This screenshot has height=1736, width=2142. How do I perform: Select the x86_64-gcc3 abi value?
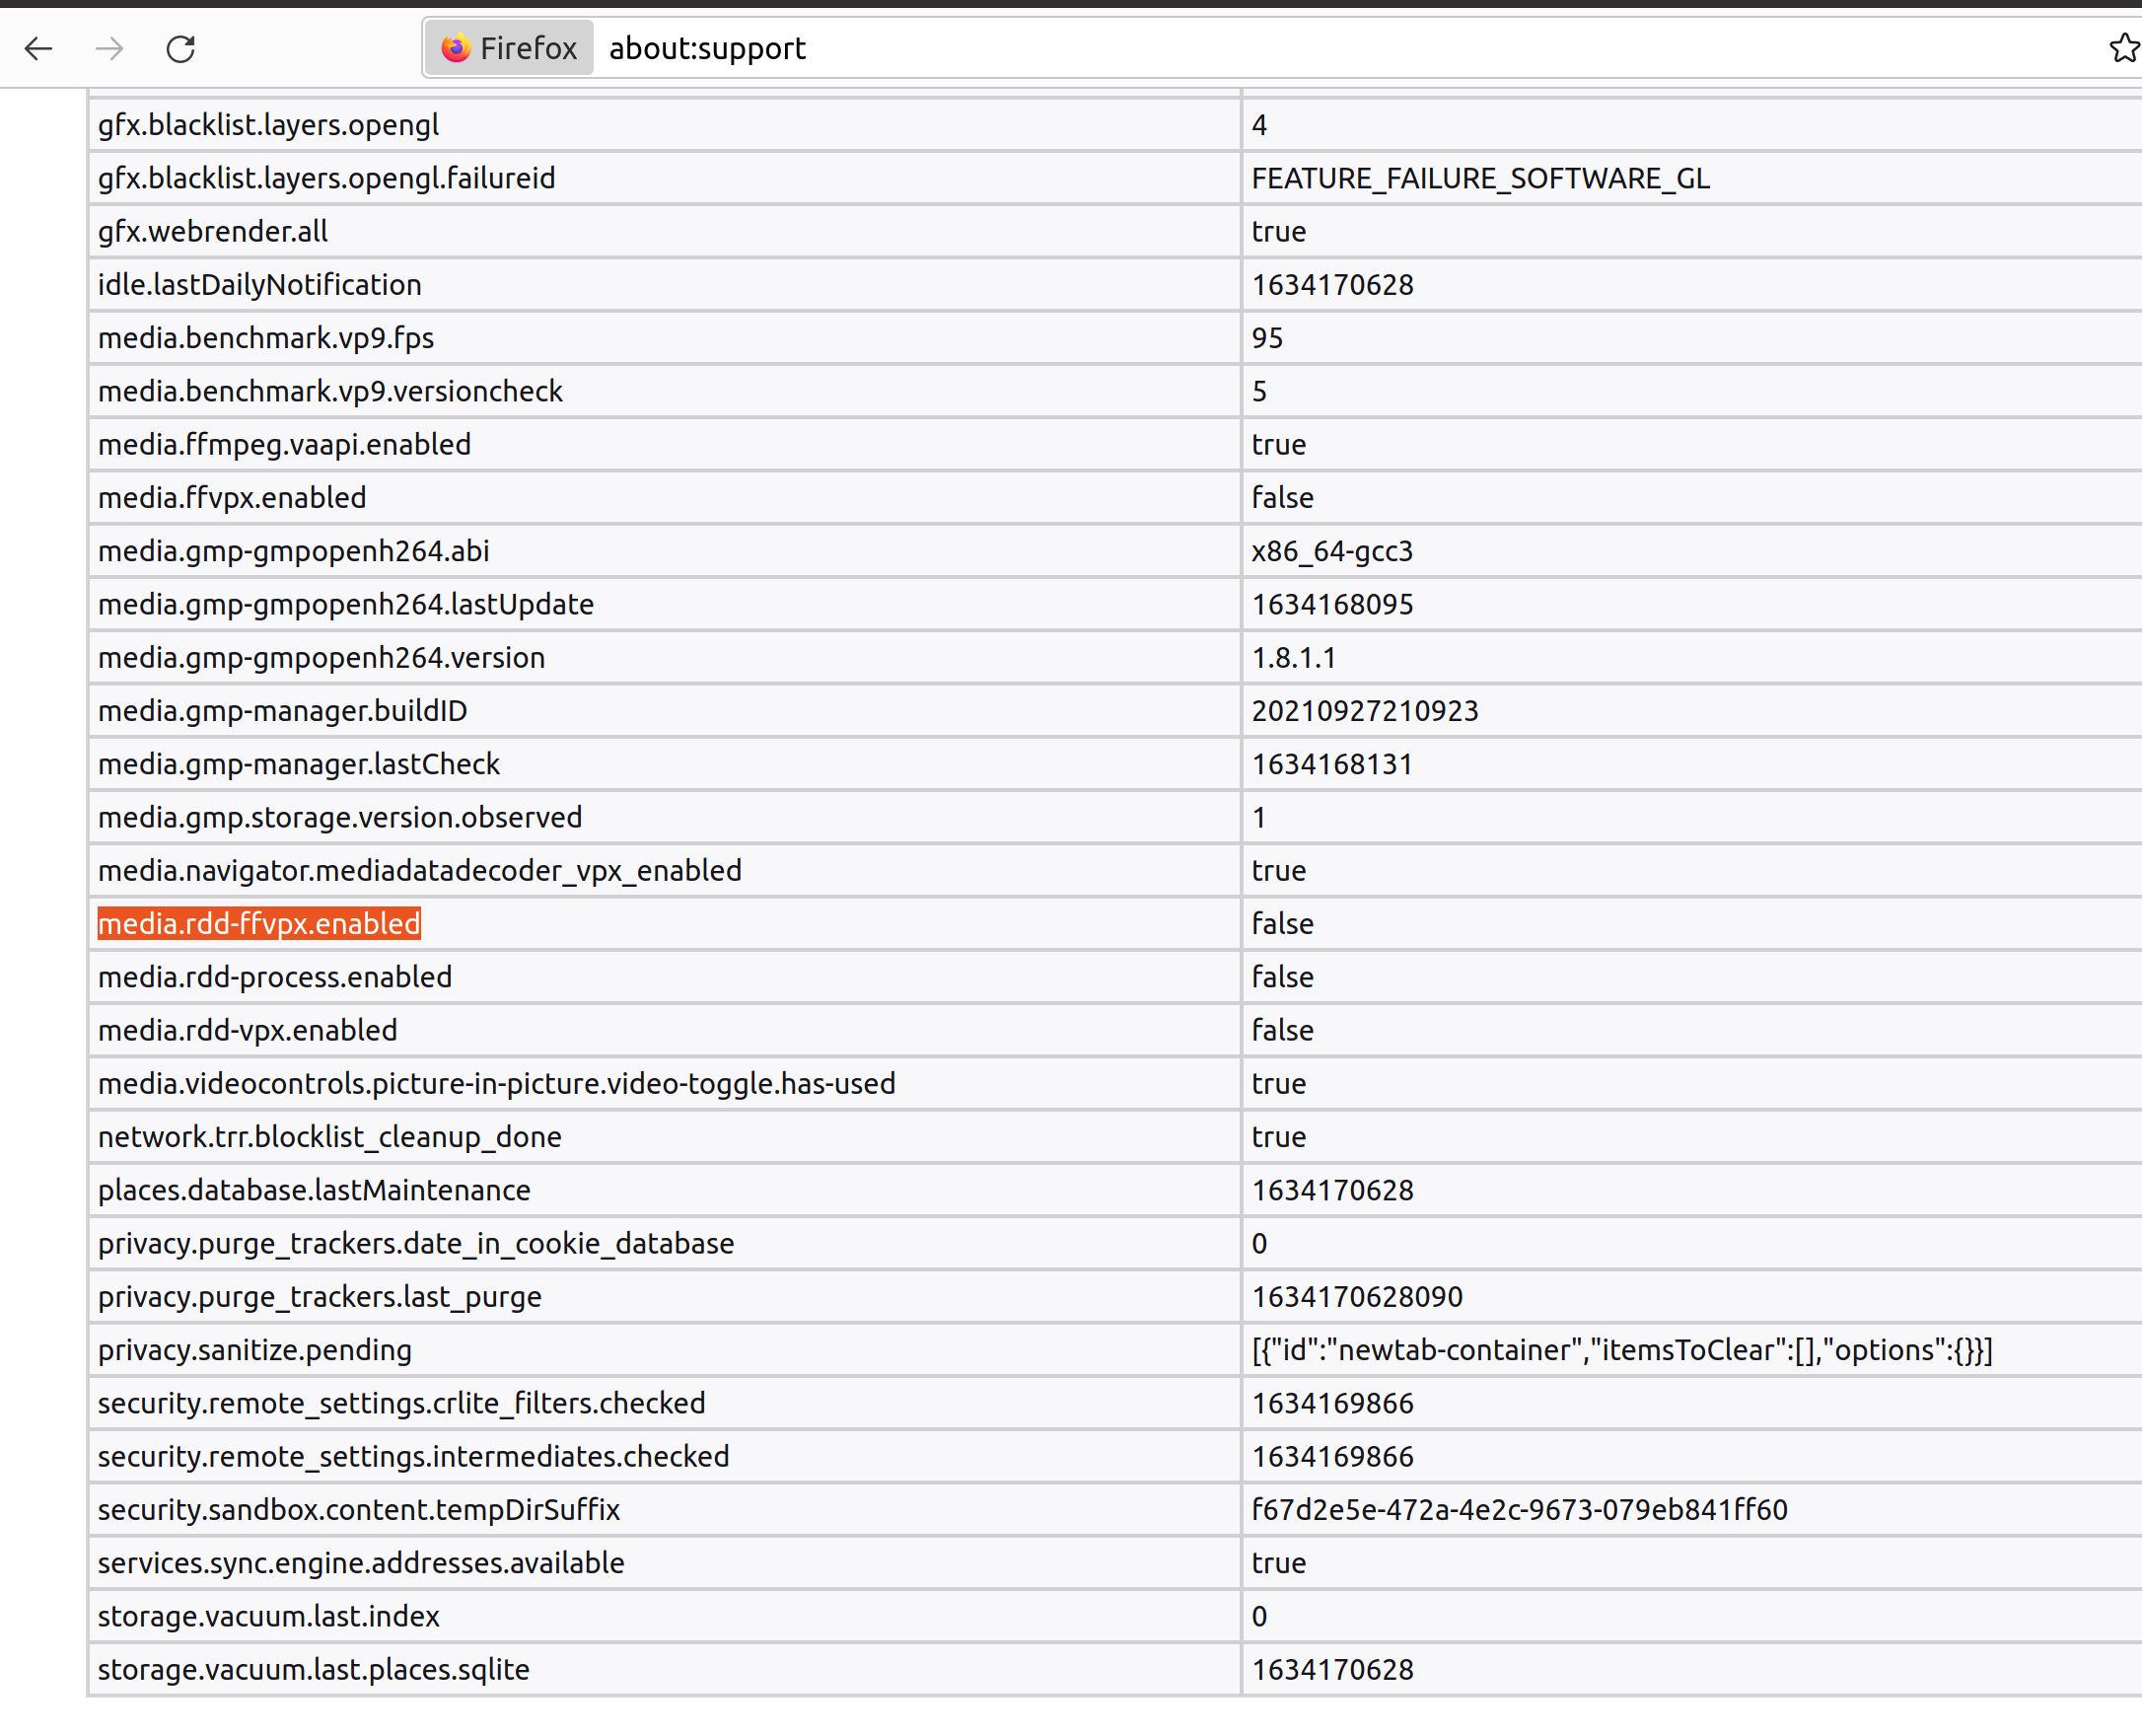[1332, 551]
